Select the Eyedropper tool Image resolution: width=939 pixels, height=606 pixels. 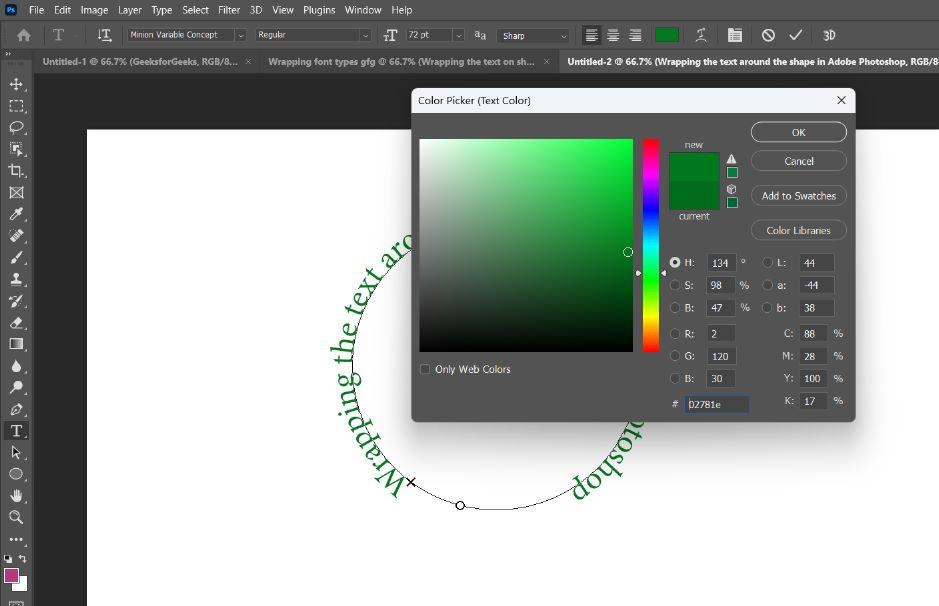(16, 214)
